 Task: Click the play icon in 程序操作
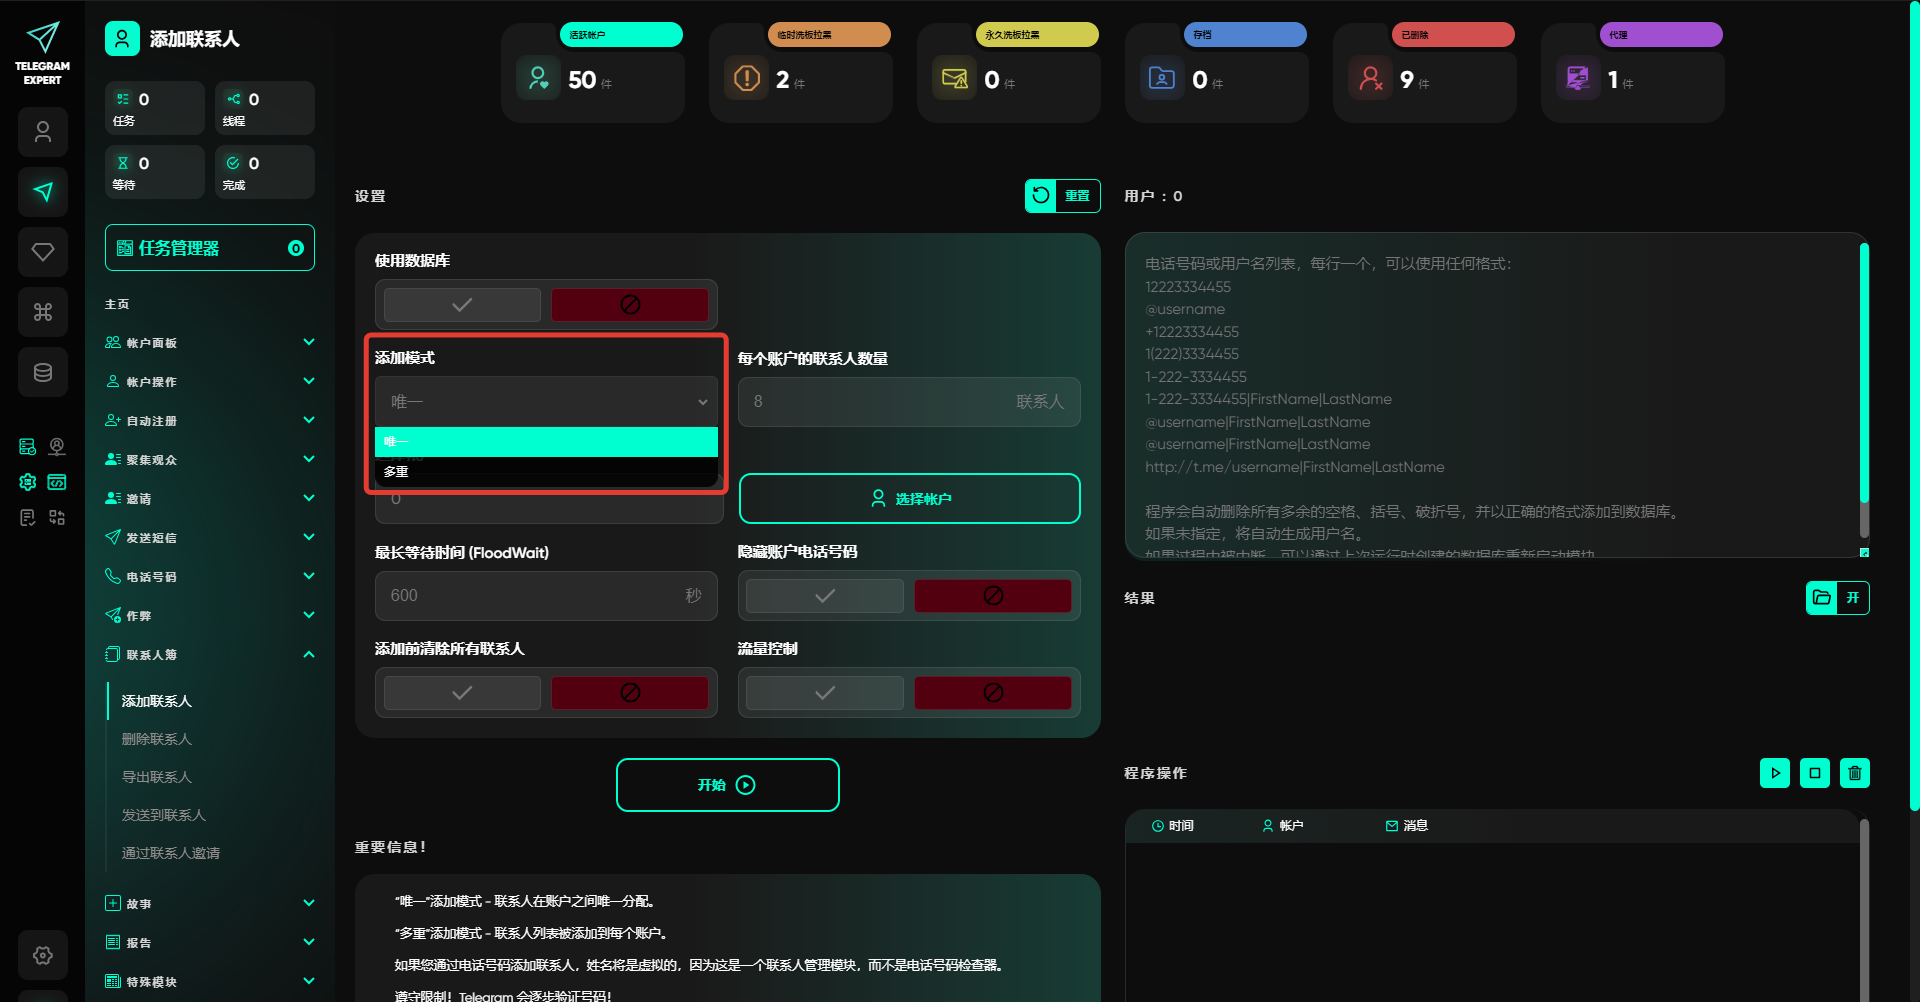coord(1774,773)
